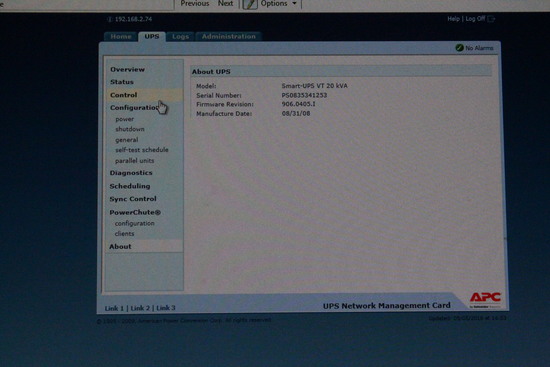Select Diagnostics in the sidebar
This screenshot has width=550, height=367.
(x=131, y=173)
